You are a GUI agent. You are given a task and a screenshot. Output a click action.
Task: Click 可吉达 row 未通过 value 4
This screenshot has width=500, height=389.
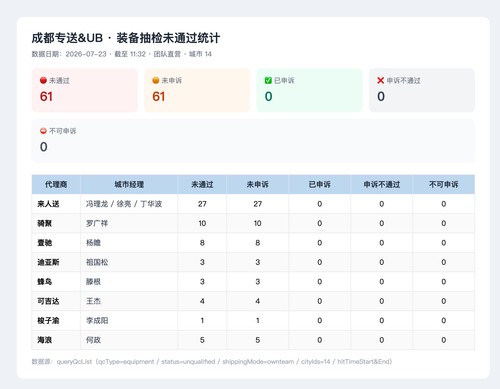pos(202,301)
